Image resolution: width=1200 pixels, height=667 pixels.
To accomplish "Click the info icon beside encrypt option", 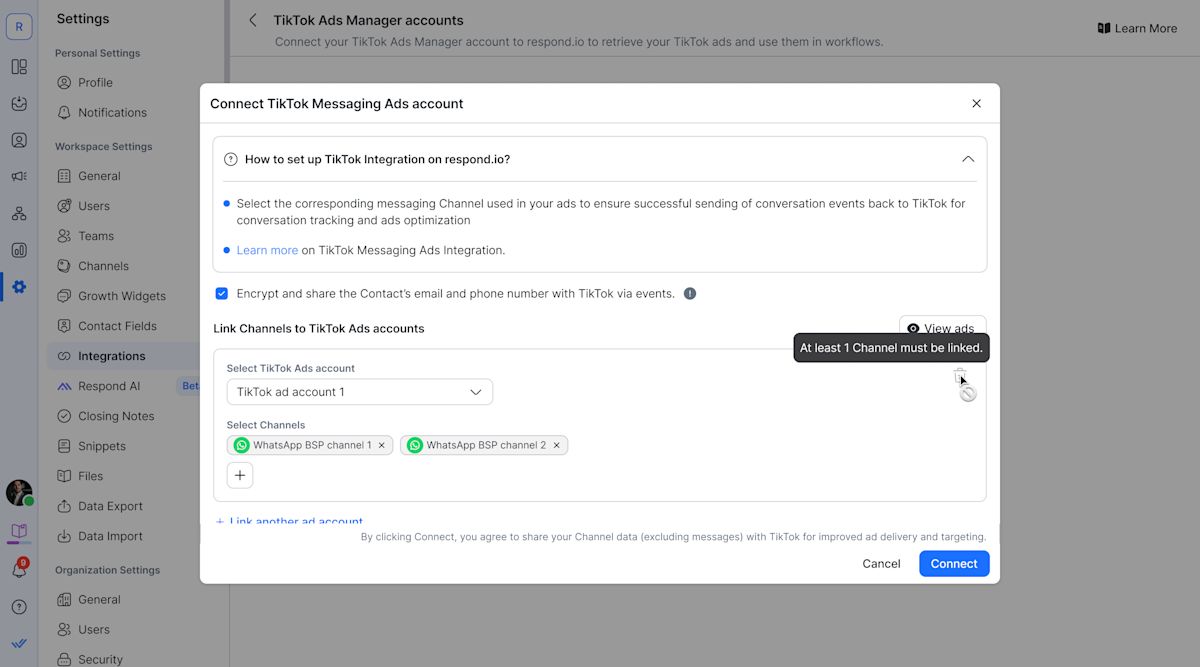I will [689, 294].
